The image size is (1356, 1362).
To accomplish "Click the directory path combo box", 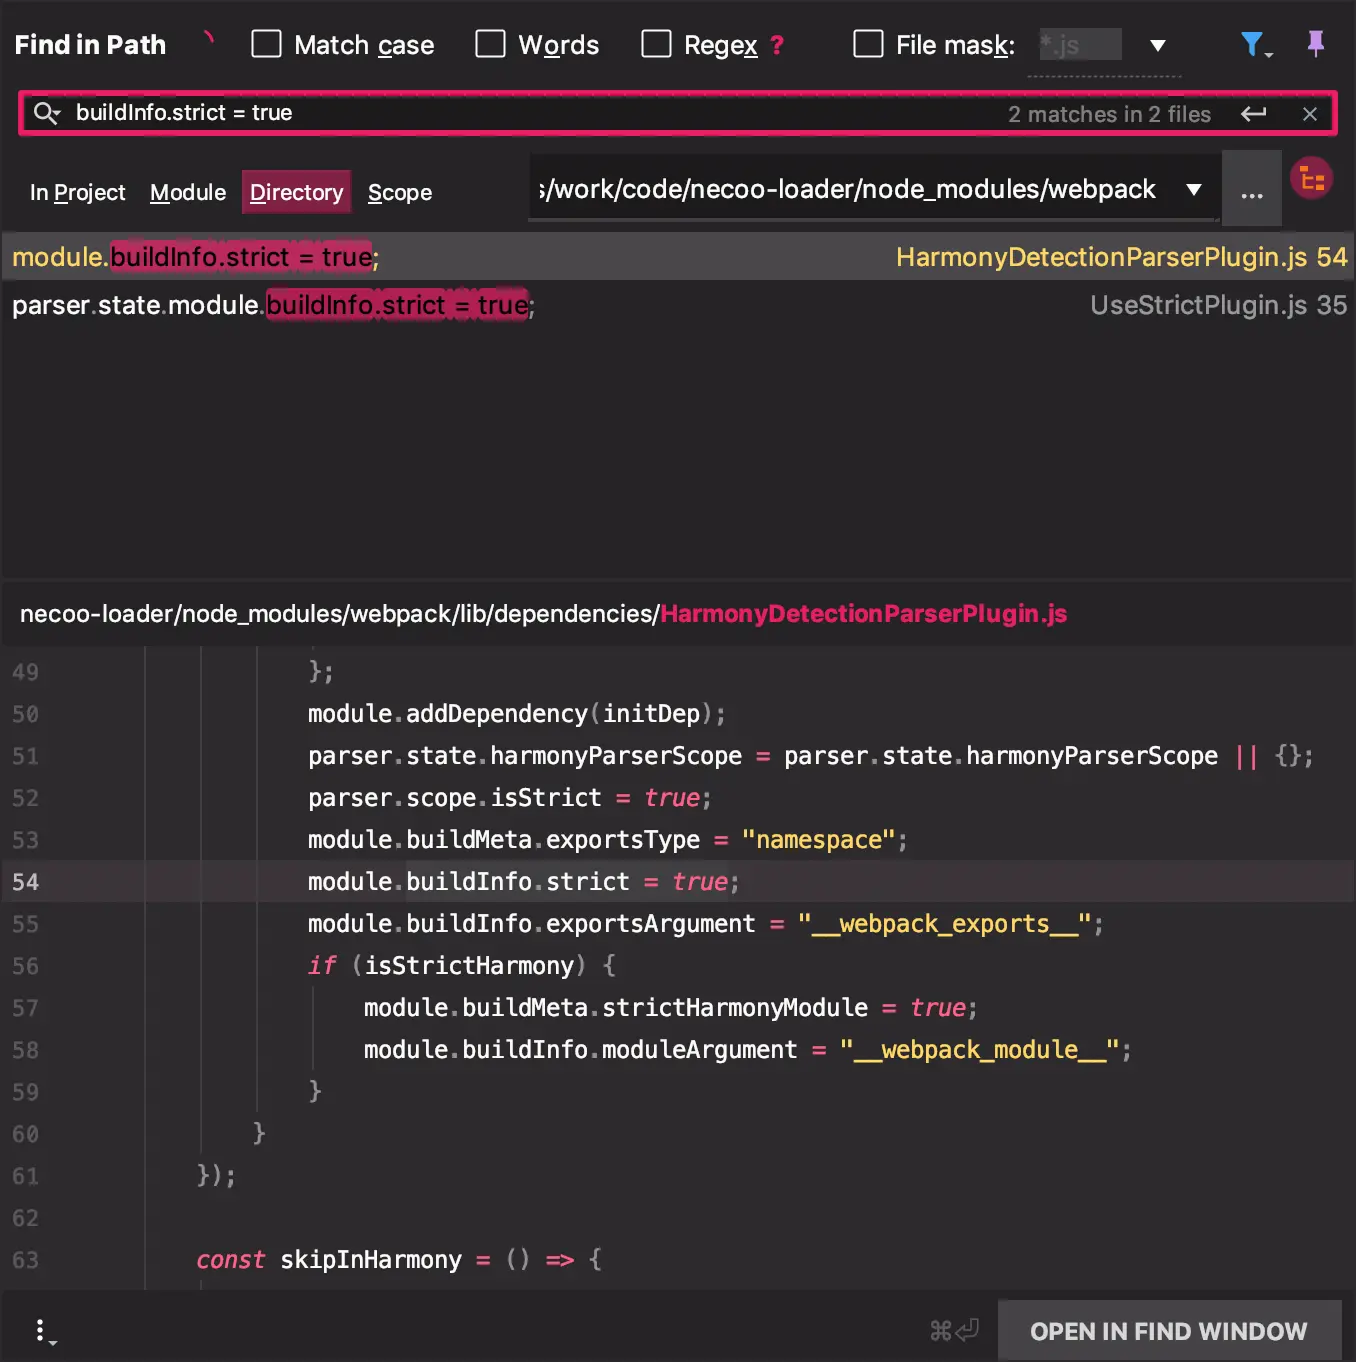I will (x=873, y=189).
